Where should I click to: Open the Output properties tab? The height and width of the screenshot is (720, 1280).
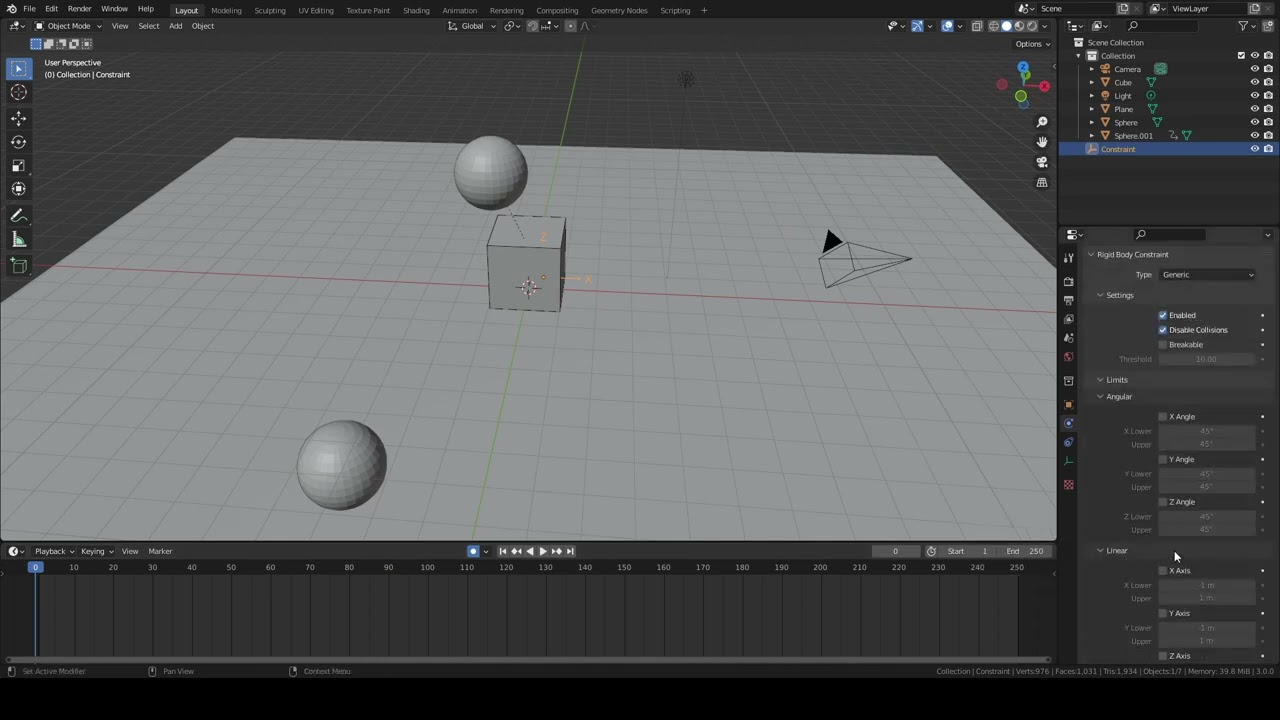coord(1068,300)
